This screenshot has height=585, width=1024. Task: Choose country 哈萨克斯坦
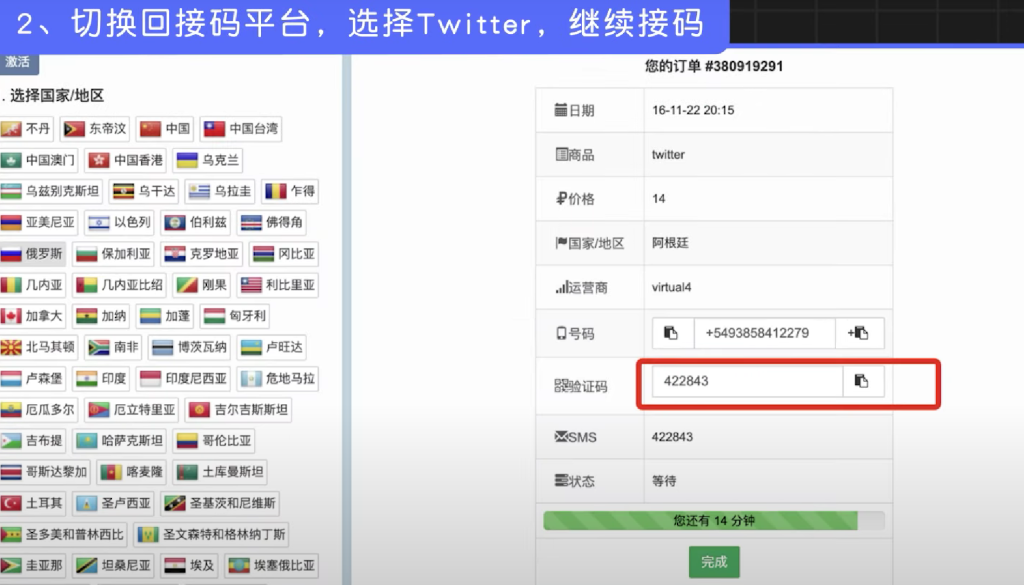120,441
